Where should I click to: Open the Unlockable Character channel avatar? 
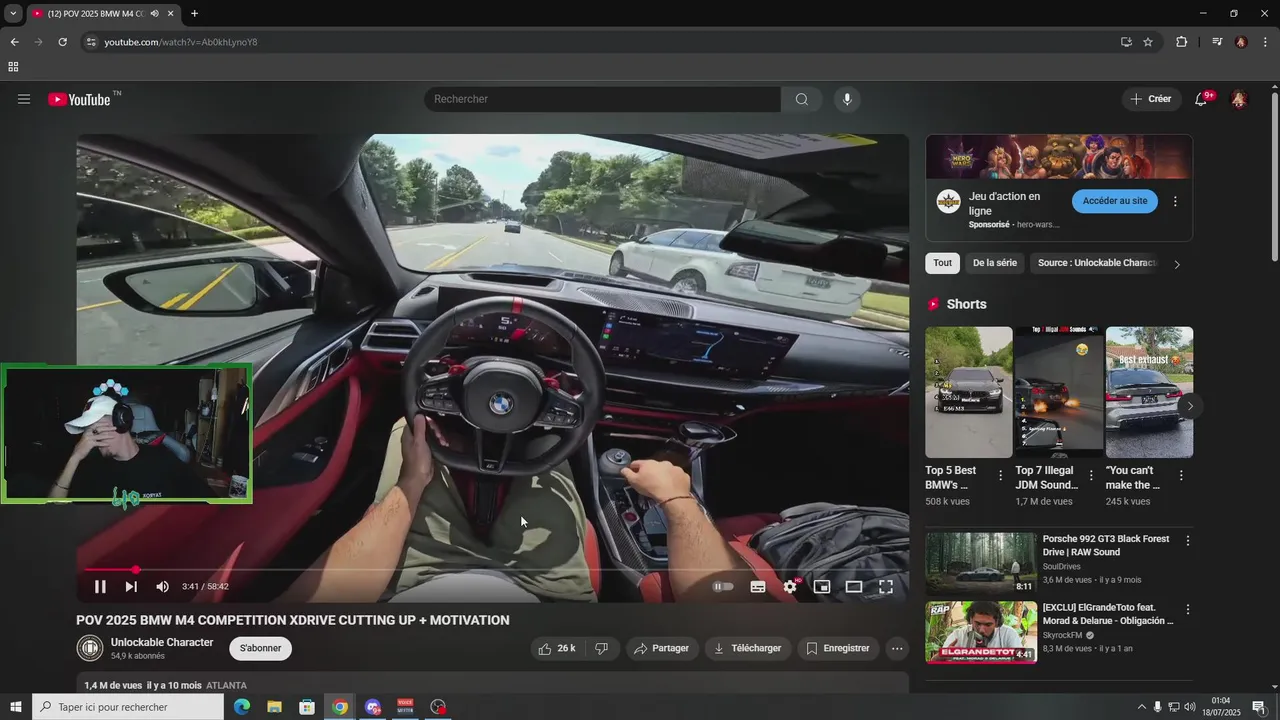tap(90, 648)
